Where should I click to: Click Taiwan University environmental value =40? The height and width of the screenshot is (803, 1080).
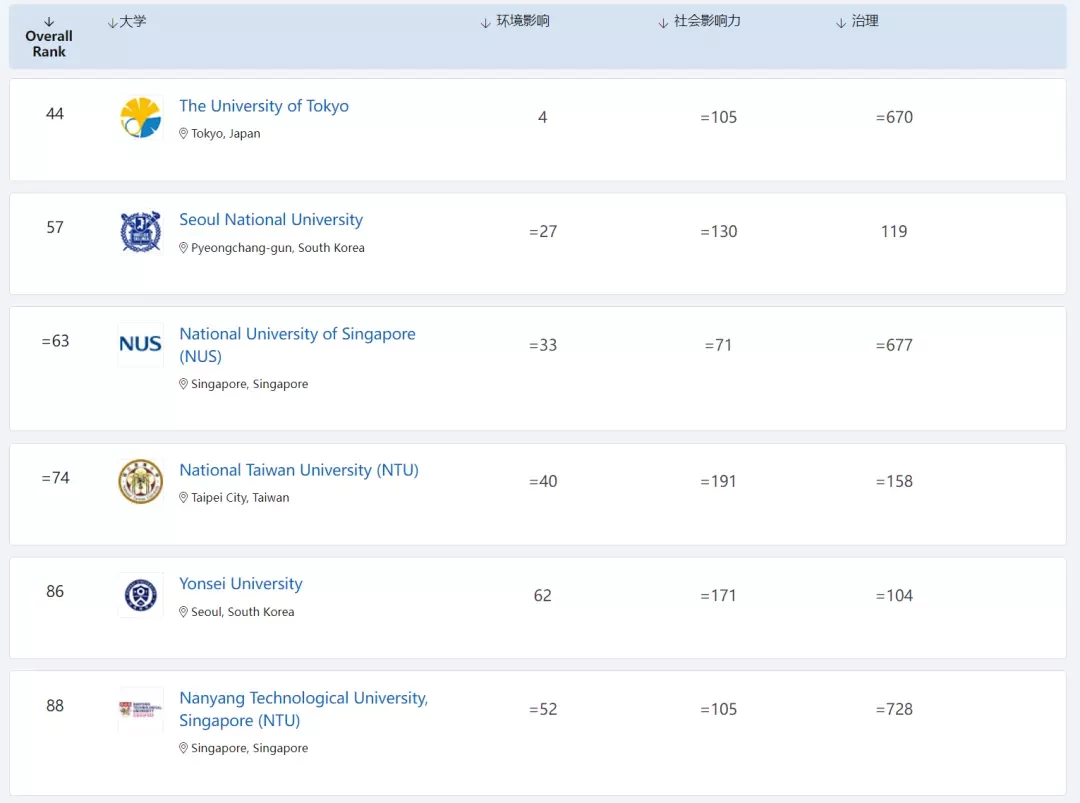(543, 481)
